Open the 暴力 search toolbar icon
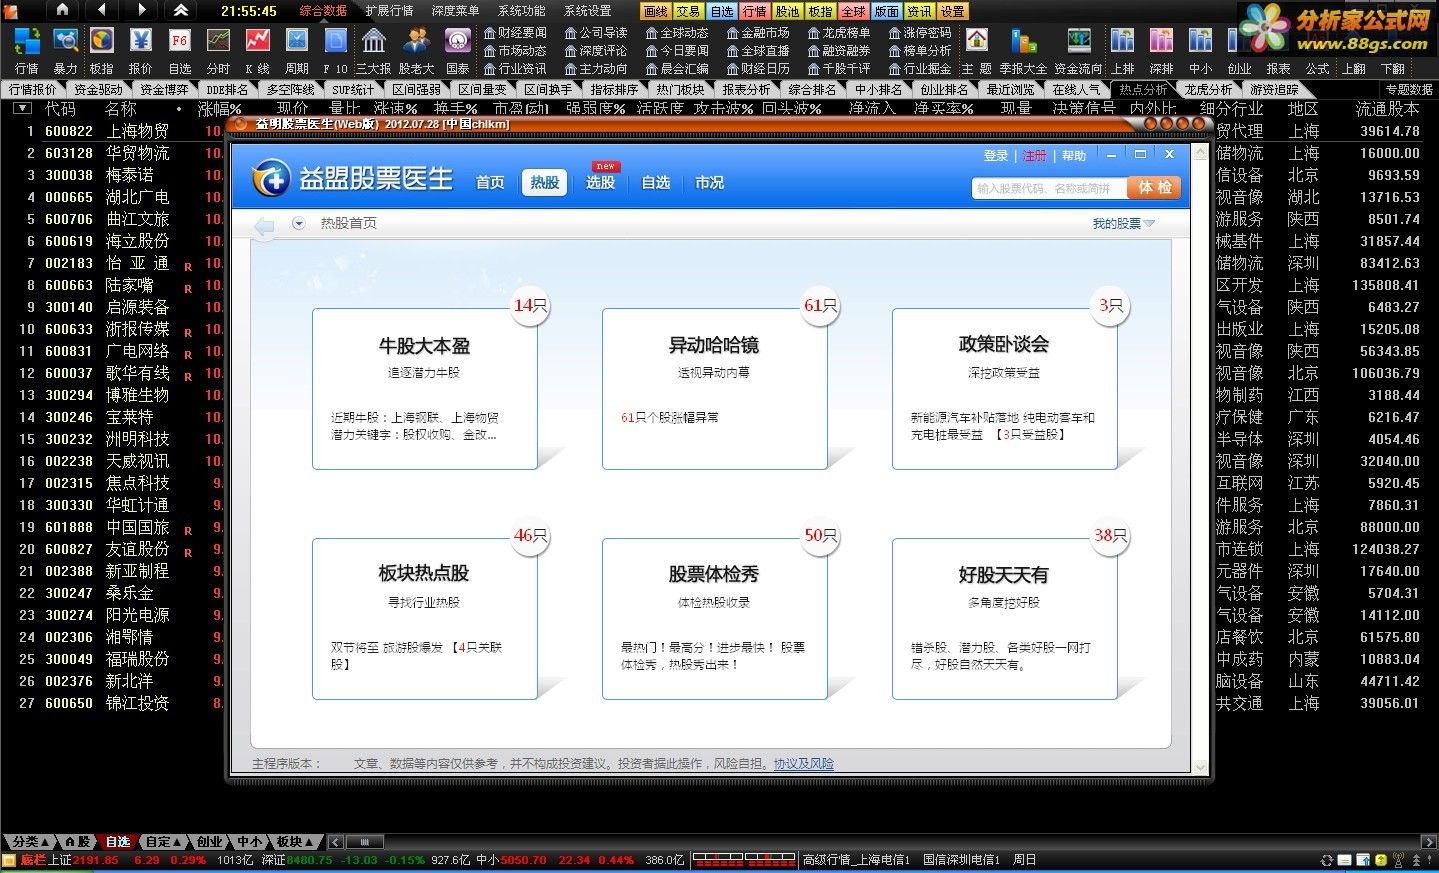The height and width of the screenshot is (873, 1439). 65,41
